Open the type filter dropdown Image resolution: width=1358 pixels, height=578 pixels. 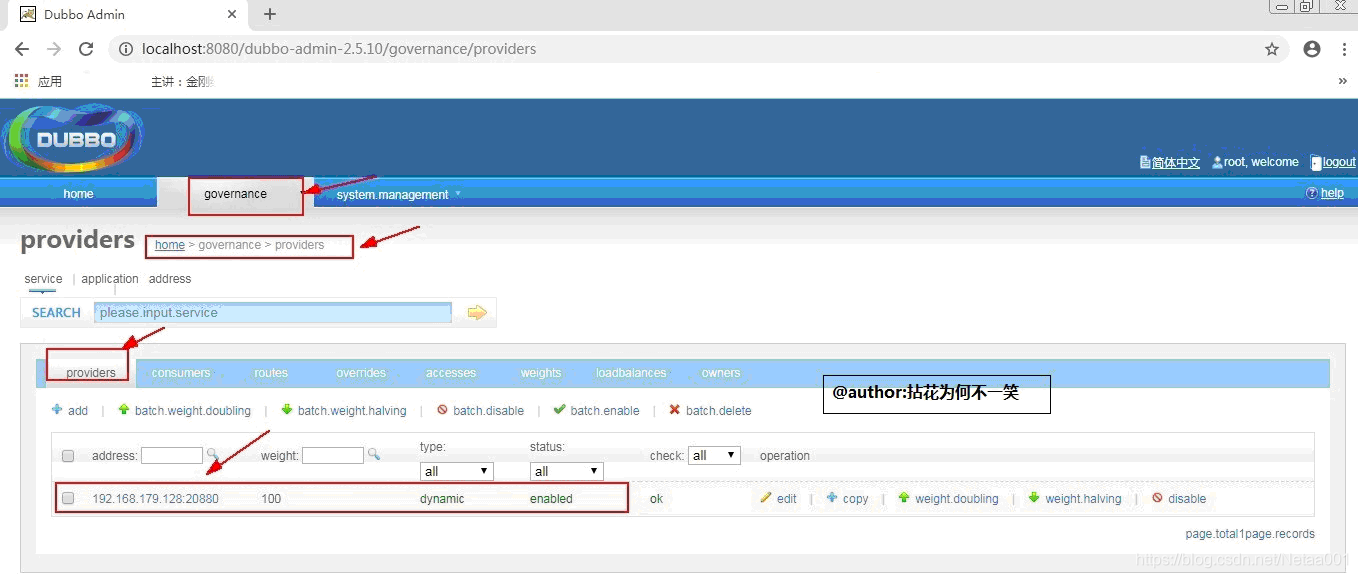point(457,471)
